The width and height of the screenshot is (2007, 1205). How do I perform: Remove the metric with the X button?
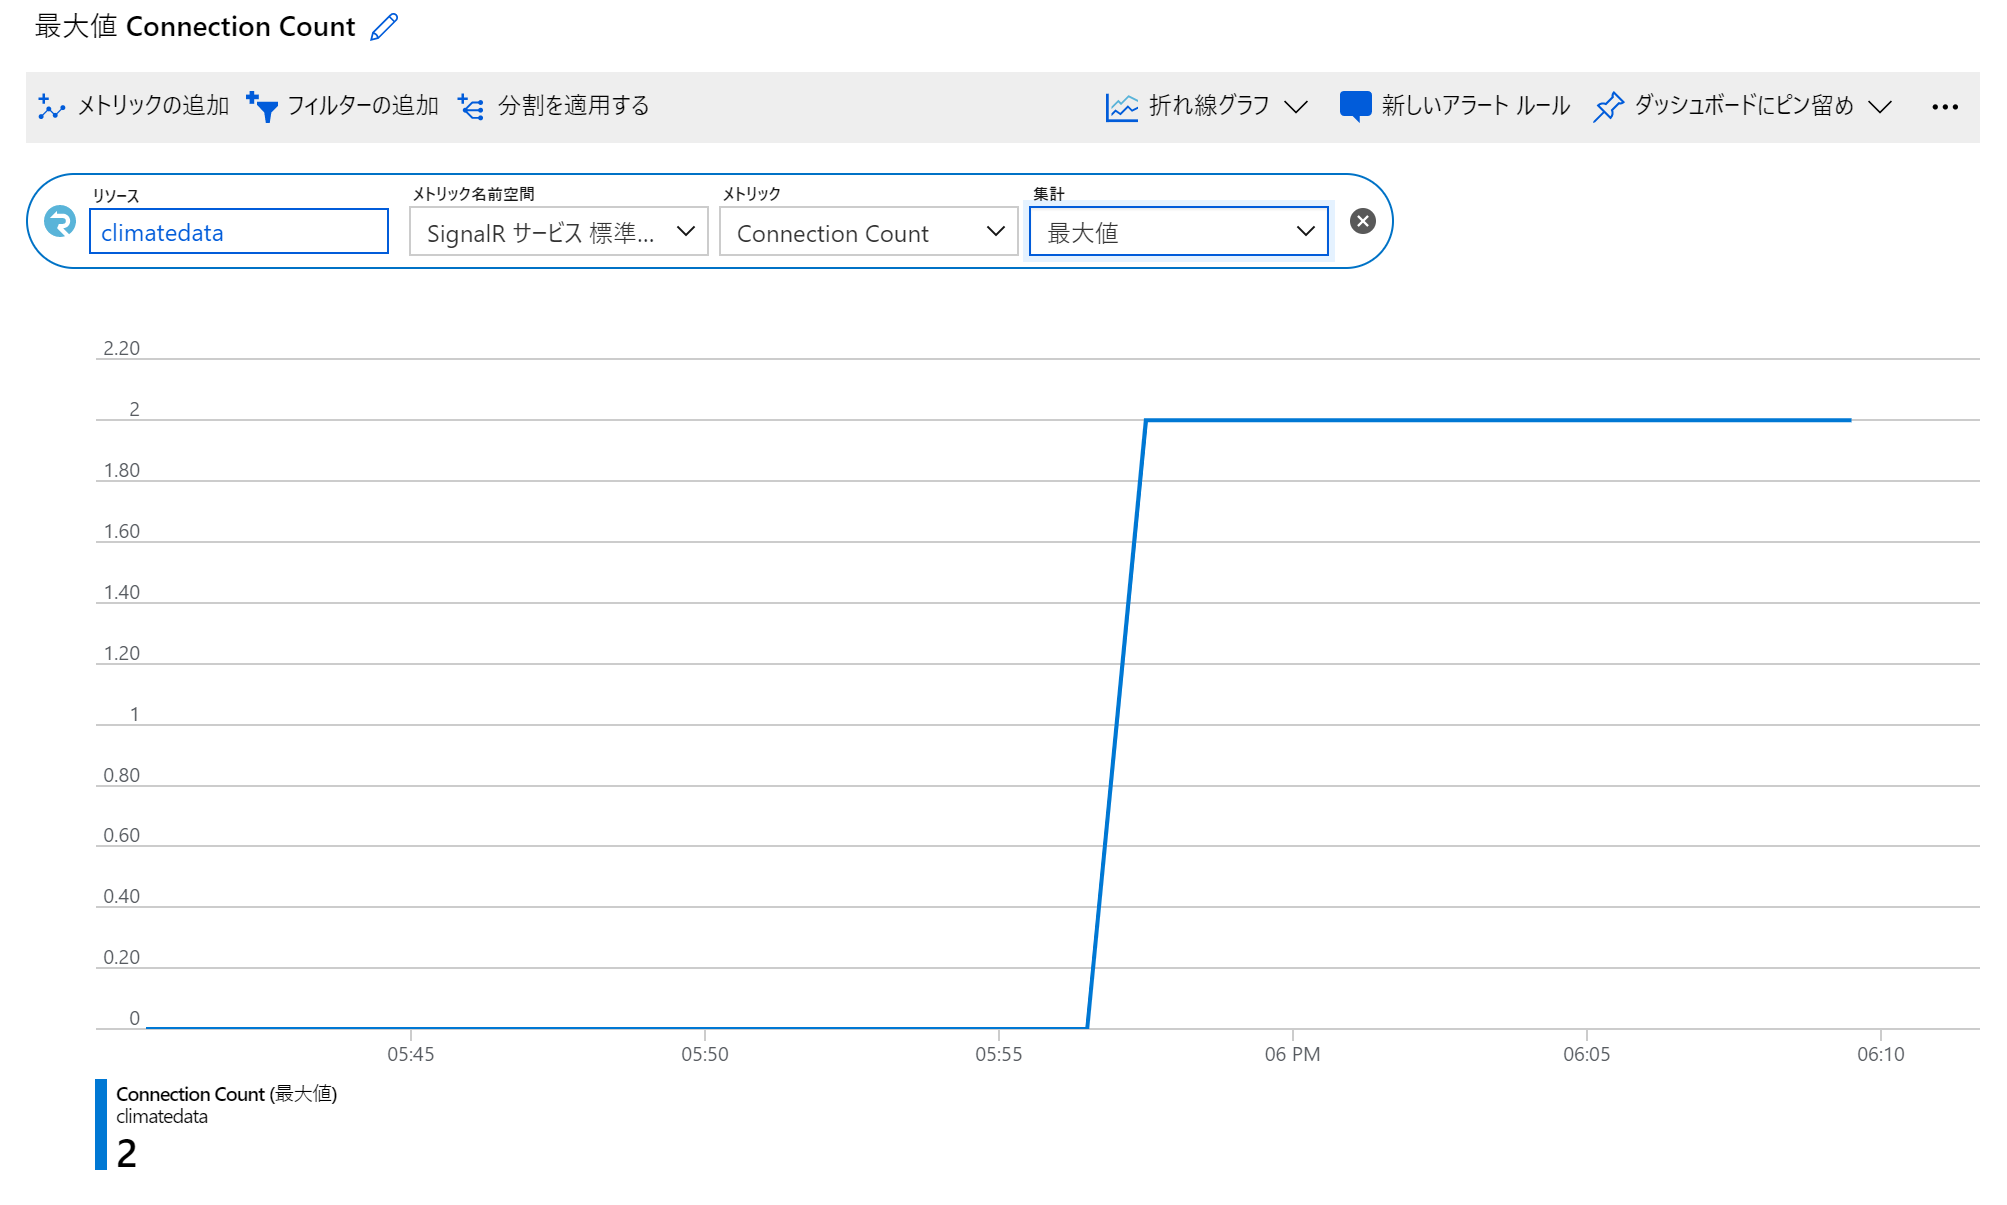coord(1362,221)
